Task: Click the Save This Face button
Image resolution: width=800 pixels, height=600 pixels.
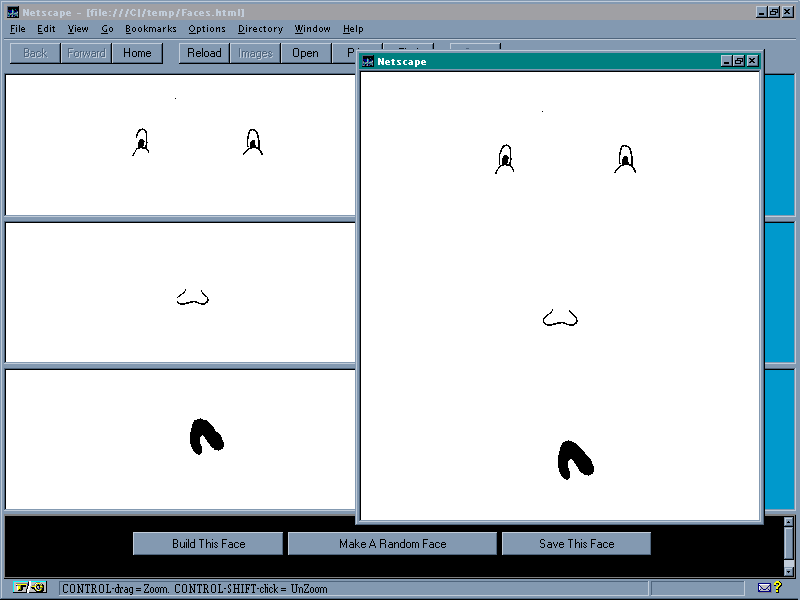Action: [x=576, y=544]
